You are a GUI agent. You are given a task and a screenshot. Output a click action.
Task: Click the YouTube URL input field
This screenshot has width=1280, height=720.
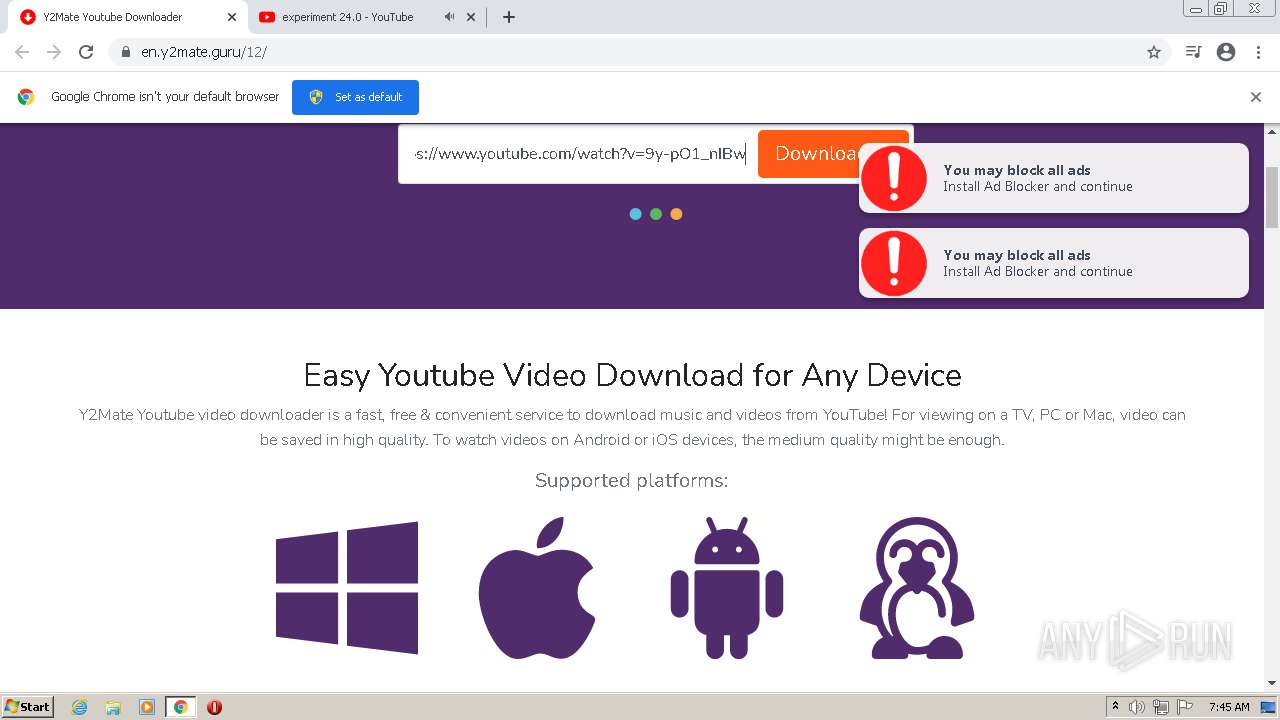(x=578, y=154)
